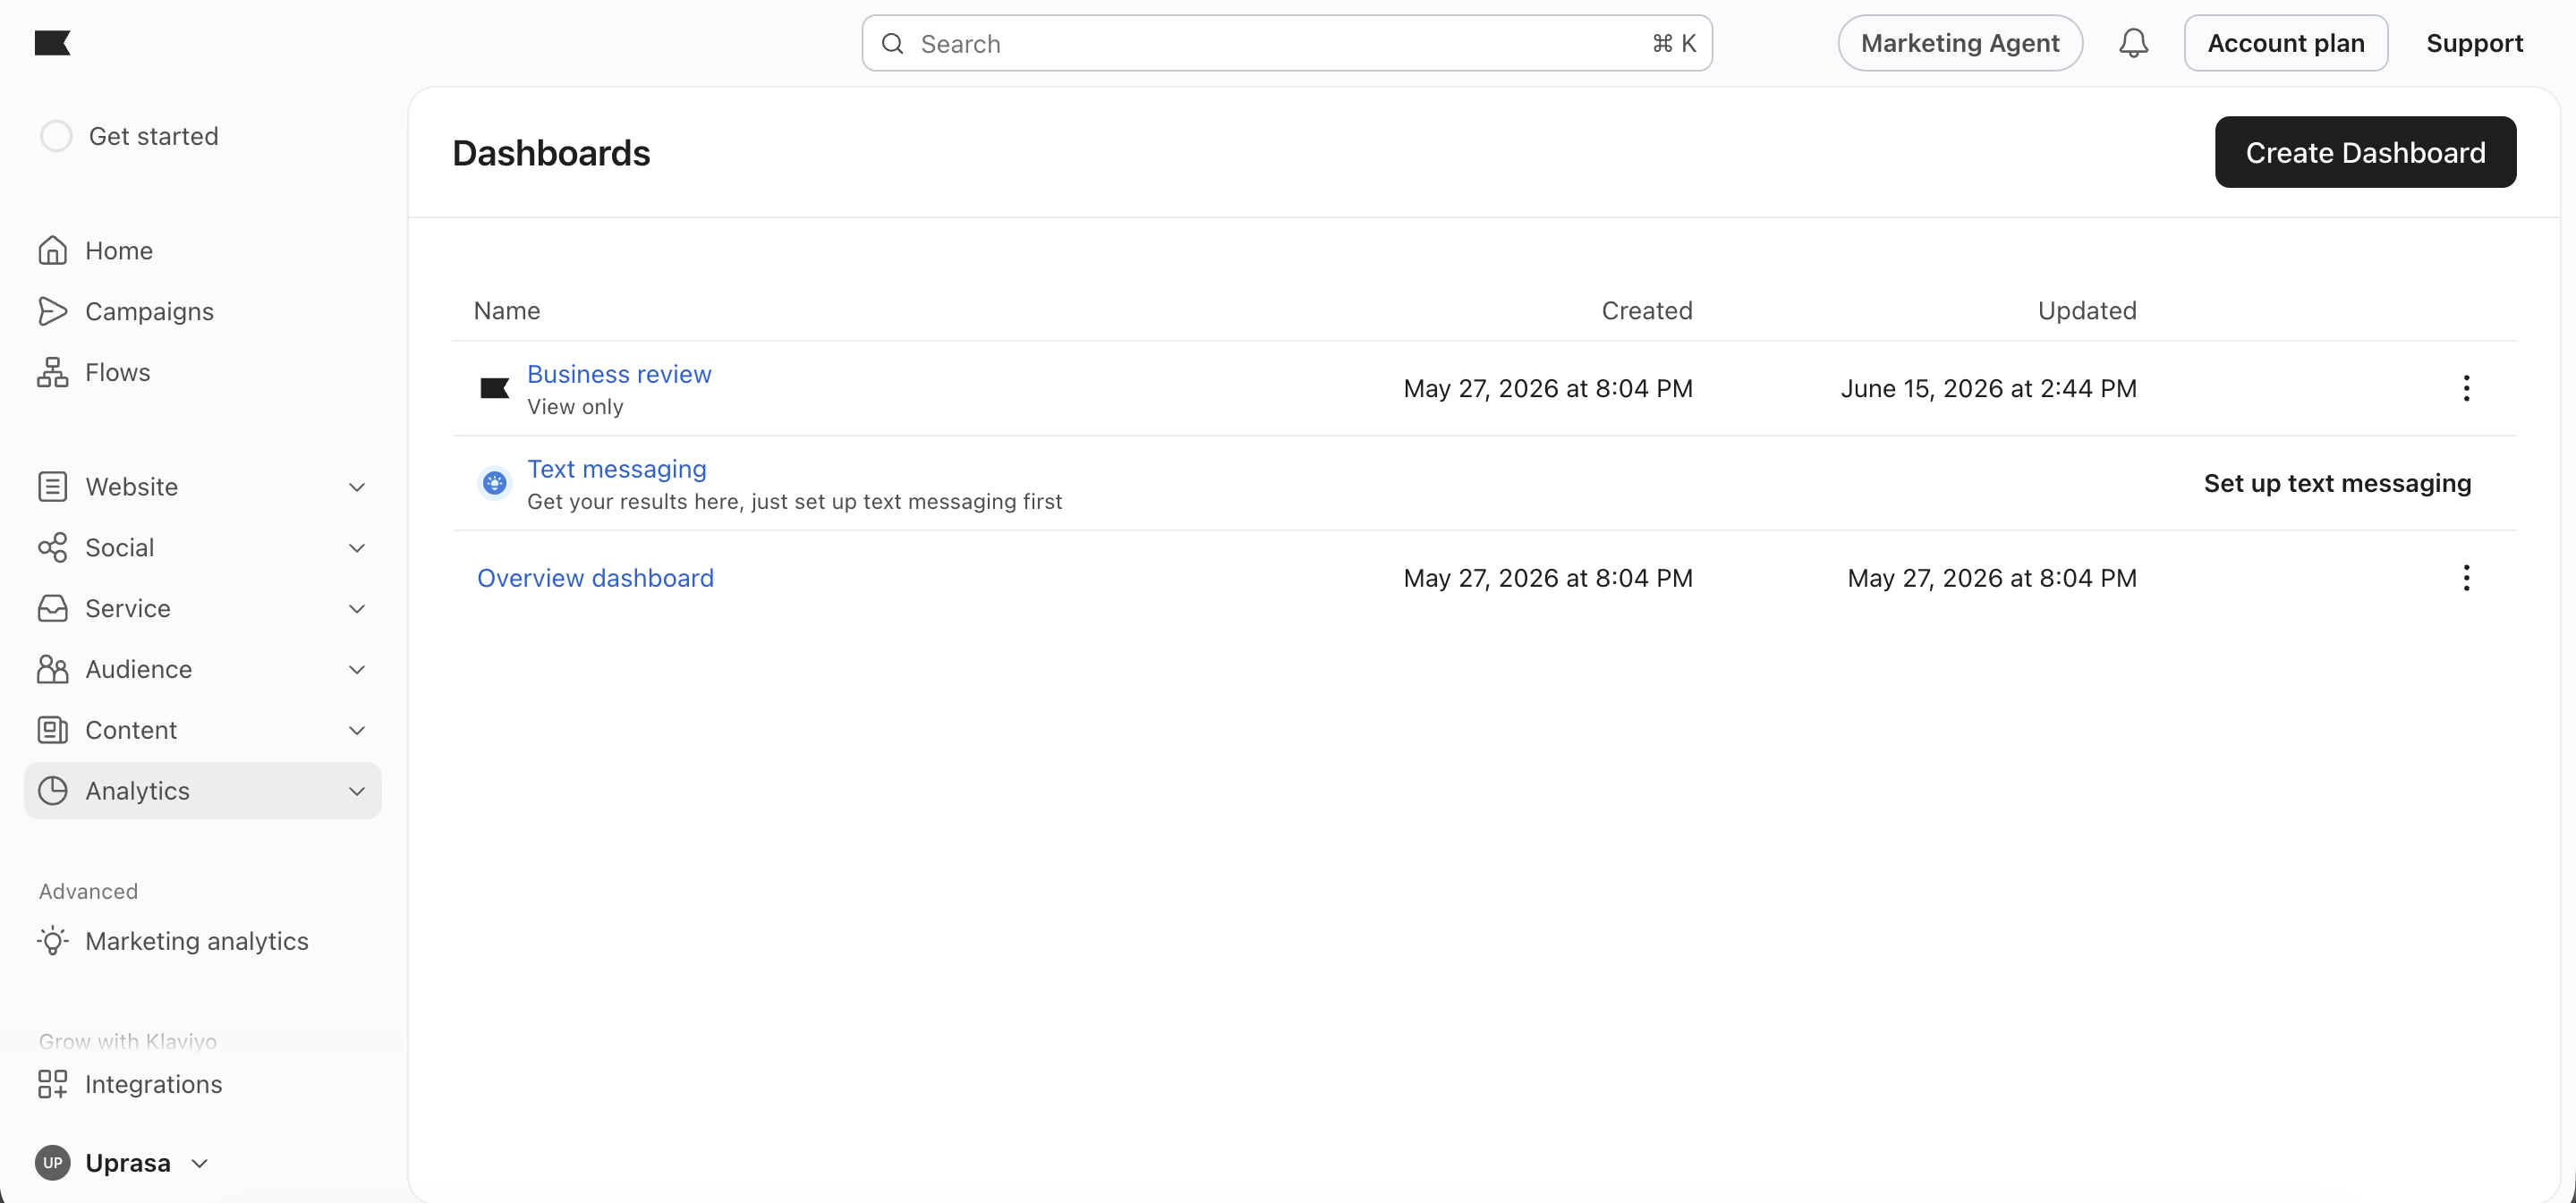Screen dimensions: 2576x1203
Task: Click Set up text messaging
Action: pyautogui.click(x=2337, y=484)
